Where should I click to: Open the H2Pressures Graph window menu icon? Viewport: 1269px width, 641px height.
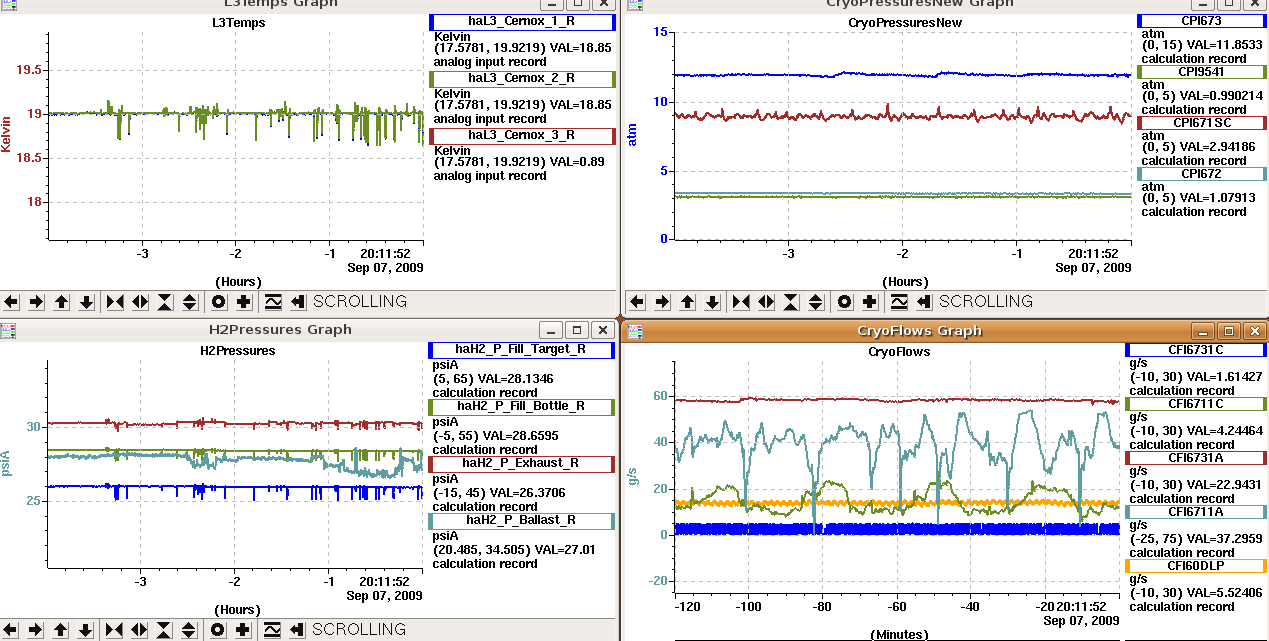coord(9,329)
